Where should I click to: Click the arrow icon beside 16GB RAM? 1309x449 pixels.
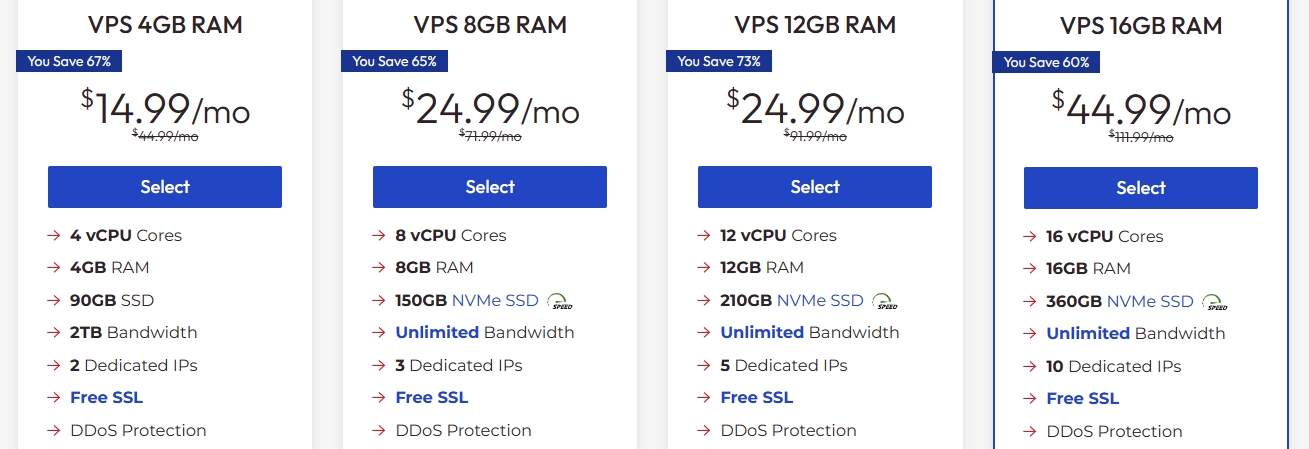point(1029,269)
